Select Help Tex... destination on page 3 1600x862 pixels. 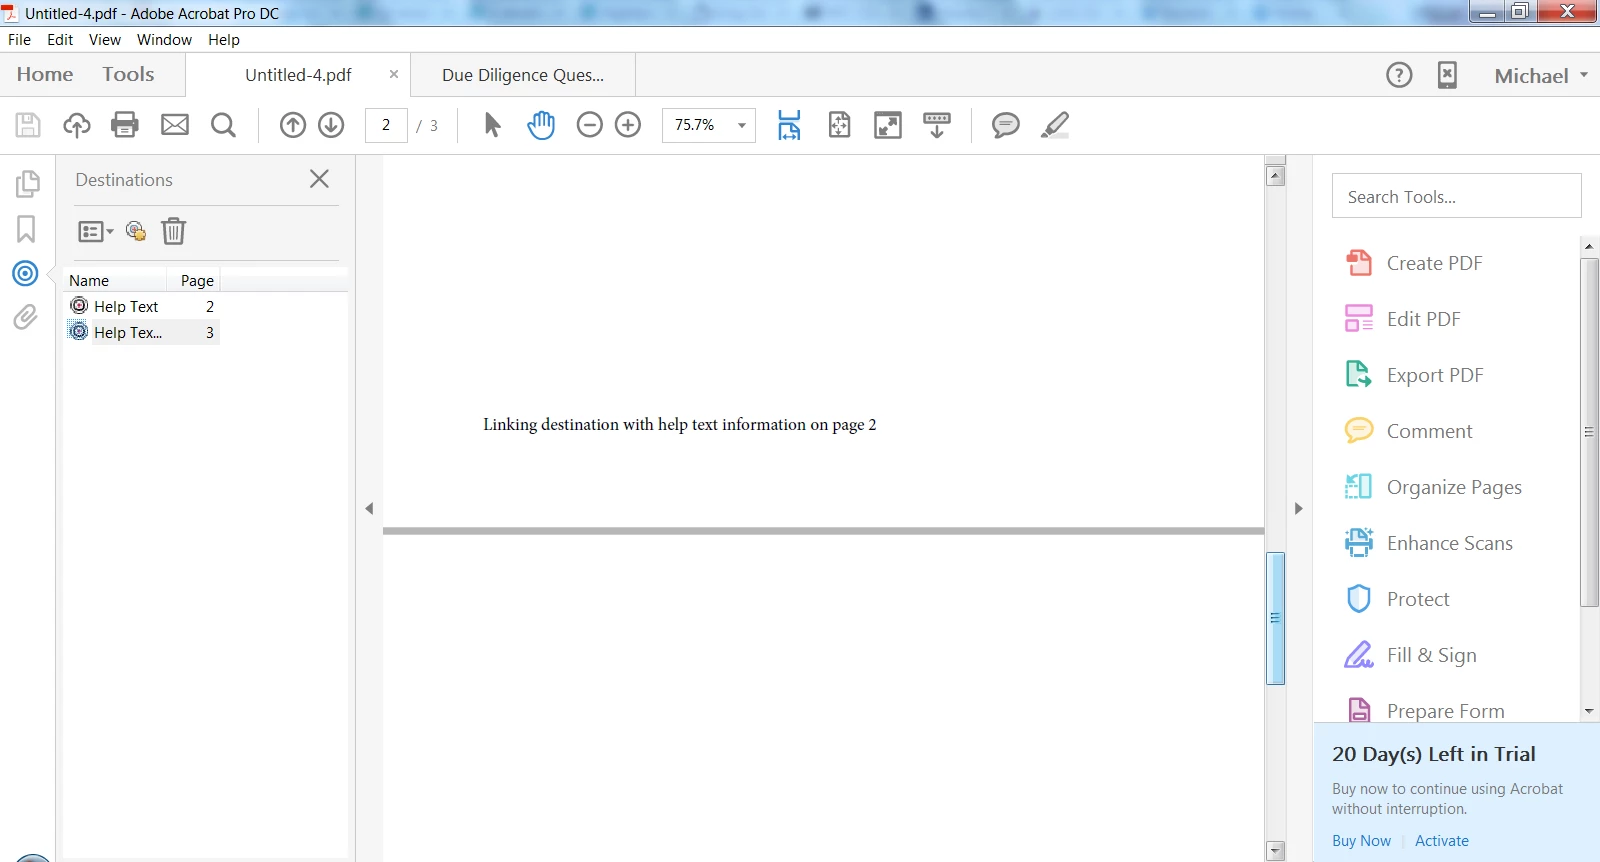point(143,332)
